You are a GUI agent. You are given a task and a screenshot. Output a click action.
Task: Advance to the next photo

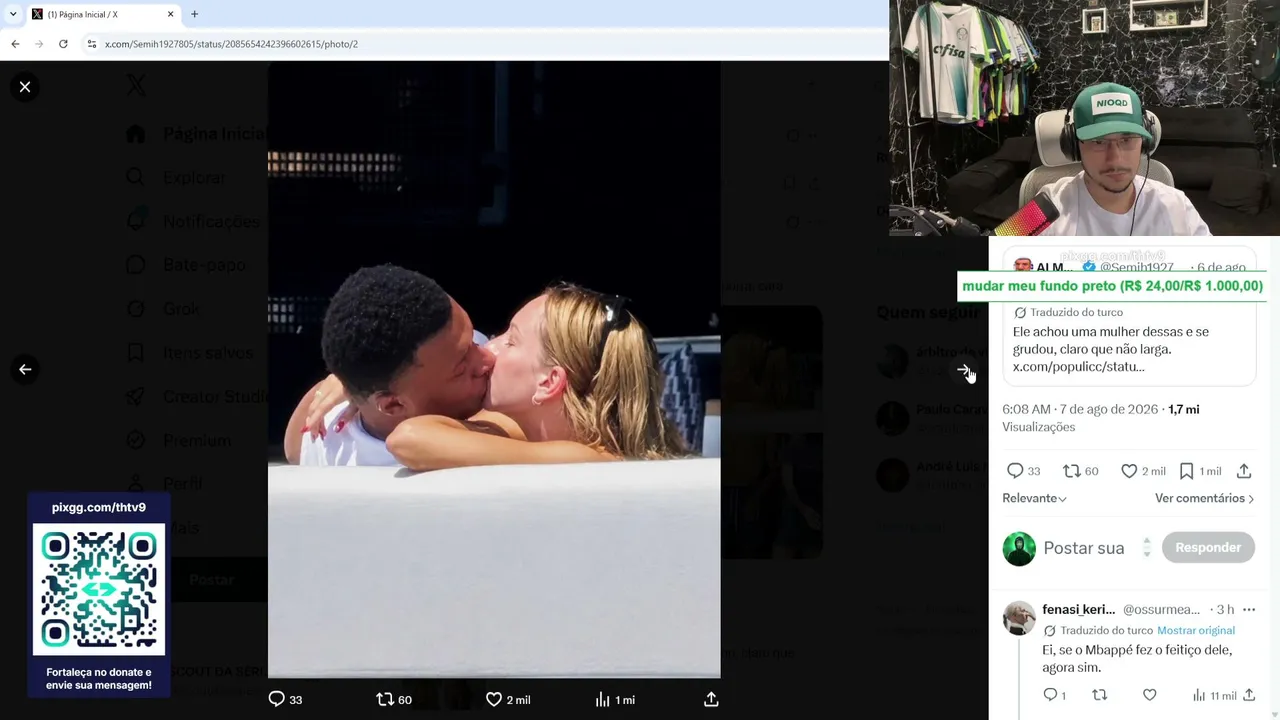pos(964,370)
